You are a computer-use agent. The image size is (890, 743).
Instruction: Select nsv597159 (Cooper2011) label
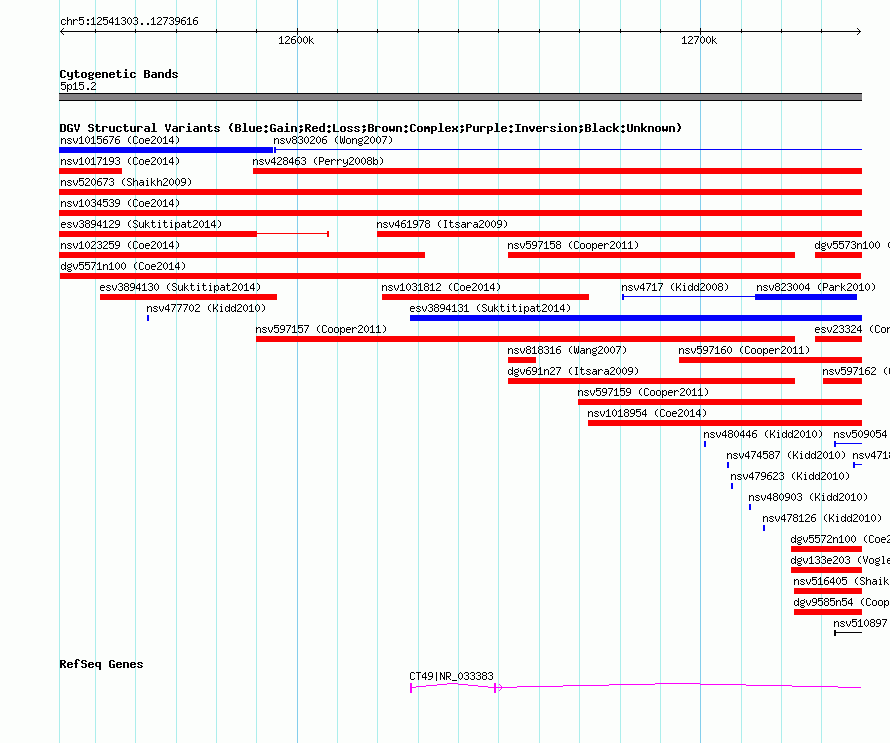click(x=643, y=392)
